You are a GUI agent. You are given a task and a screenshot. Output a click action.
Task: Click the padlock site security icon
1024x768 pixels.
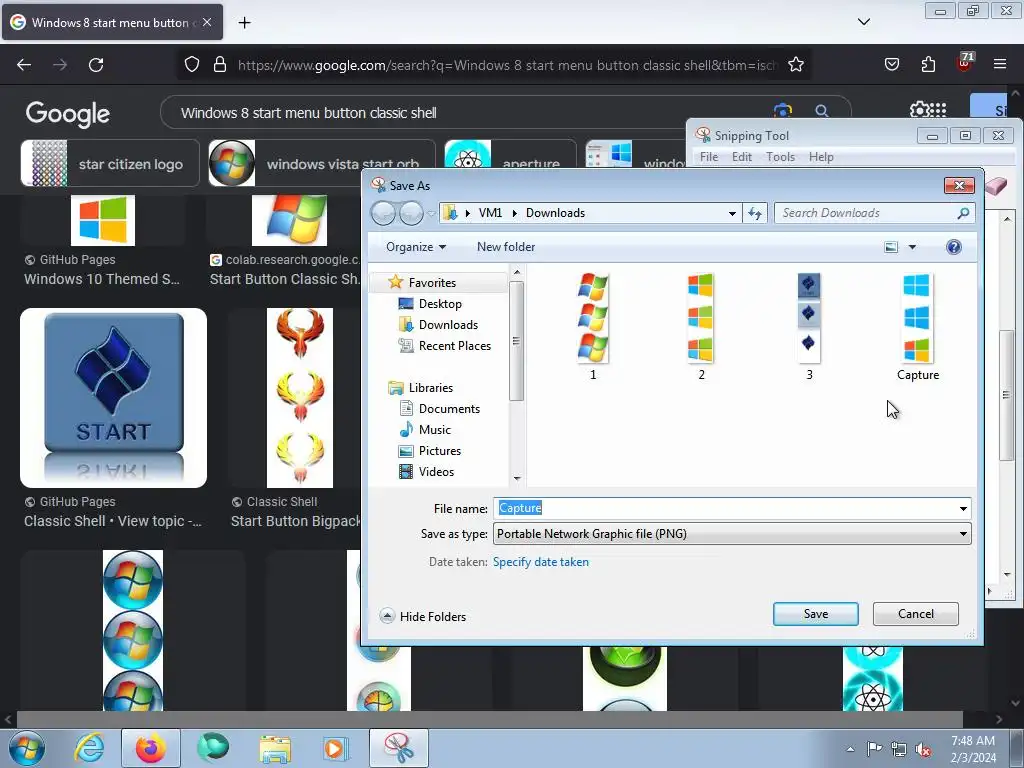[220, 65]
